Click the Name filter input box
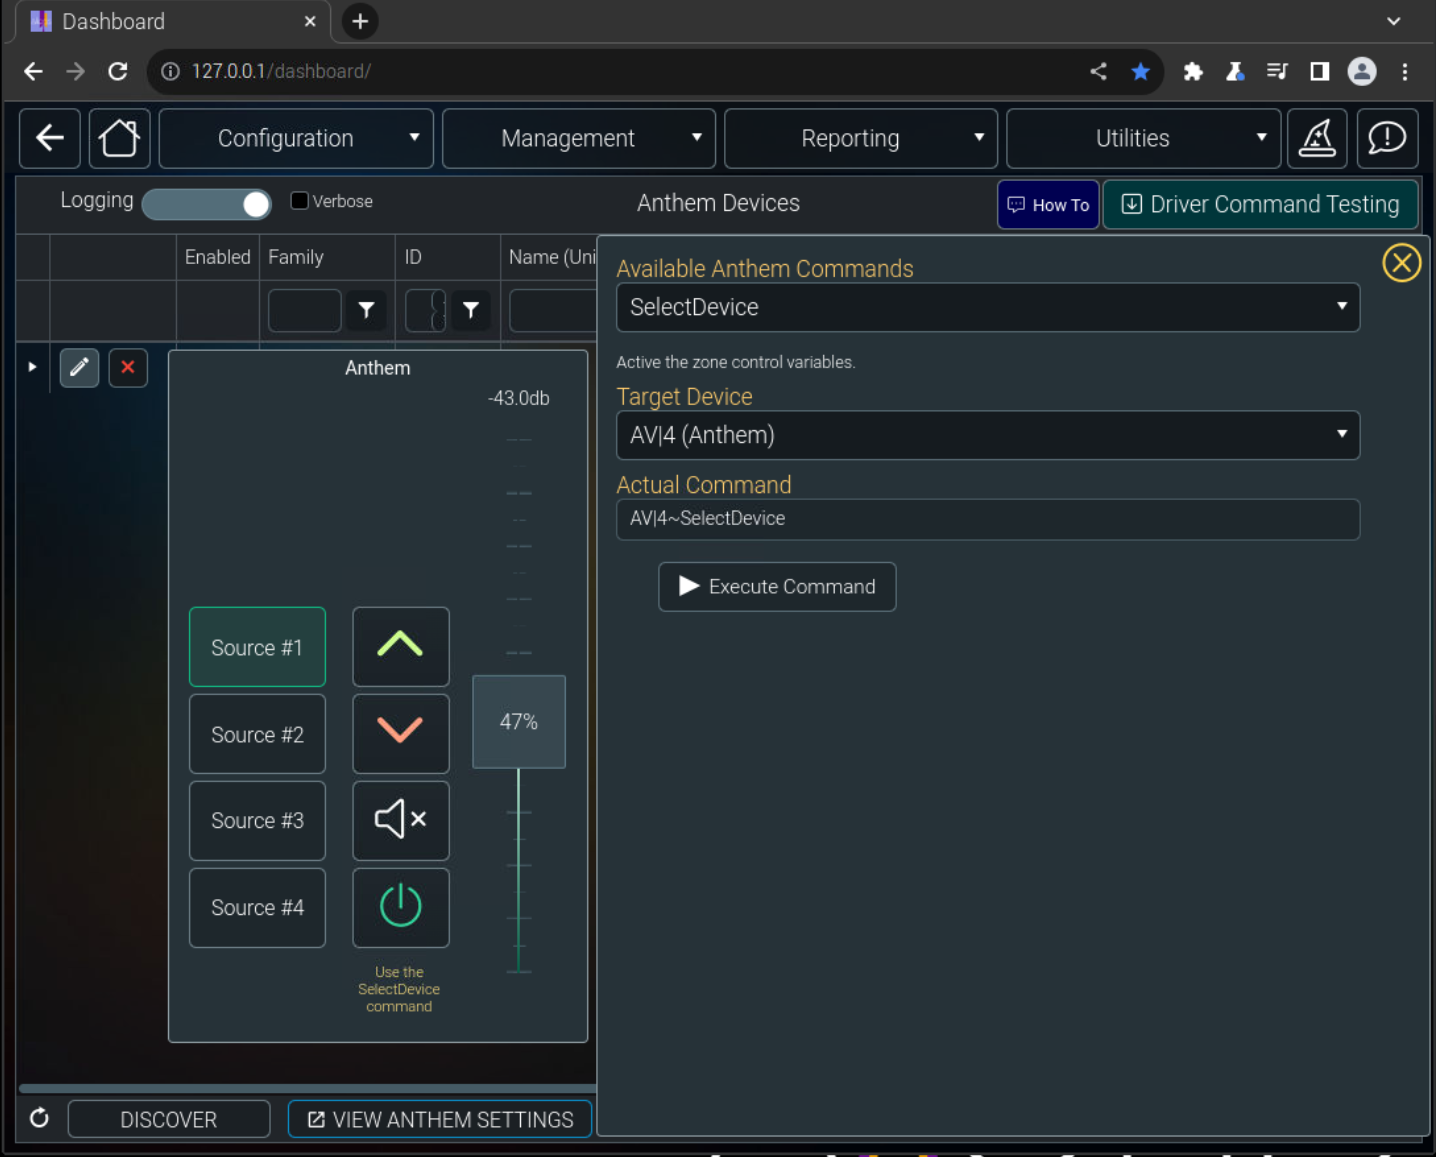 552,310
